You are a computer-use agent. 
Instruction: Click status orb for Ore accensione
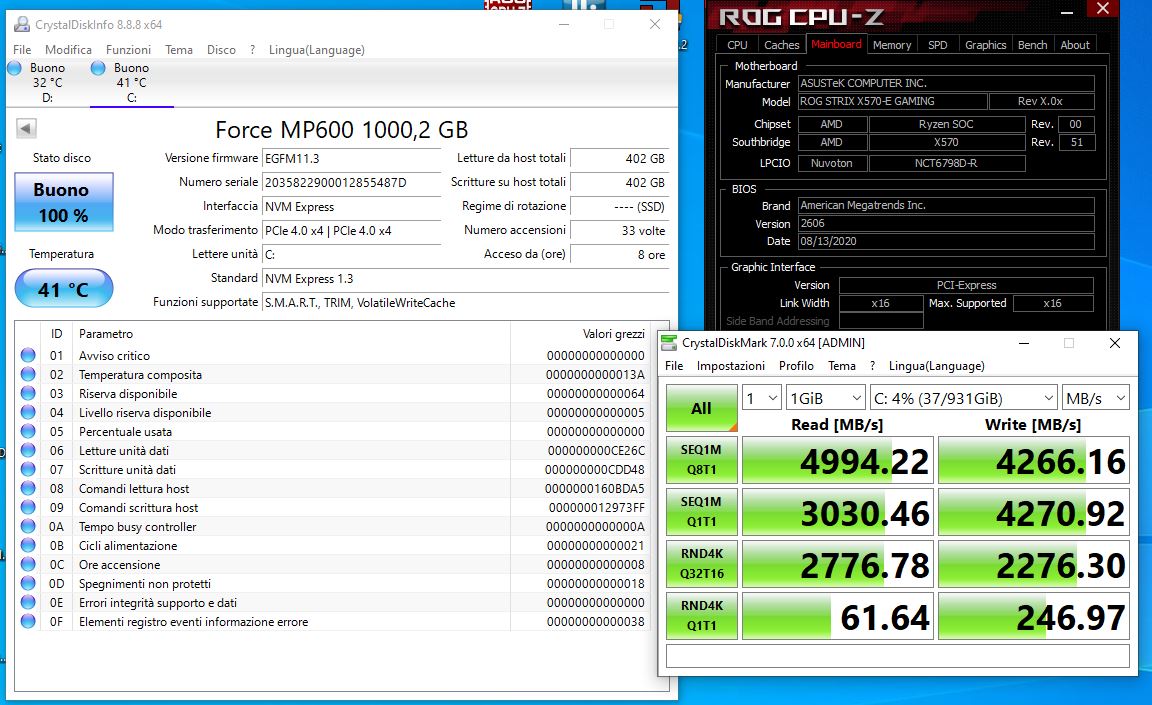29,565
